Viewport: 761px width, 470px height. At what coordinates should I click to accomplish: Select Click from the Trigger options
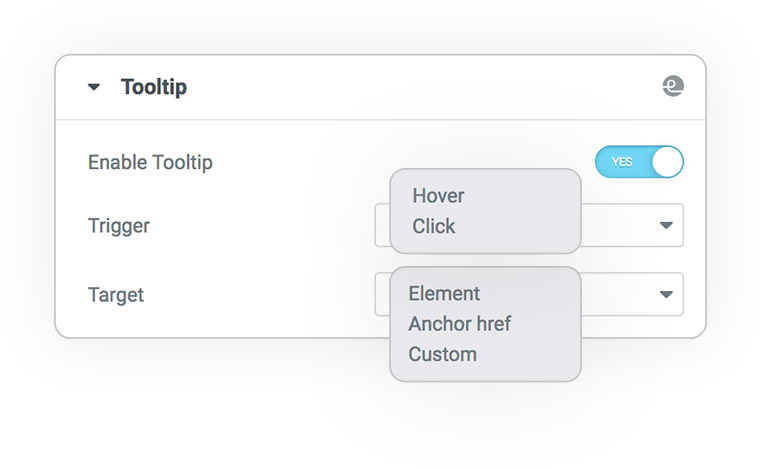434,226
